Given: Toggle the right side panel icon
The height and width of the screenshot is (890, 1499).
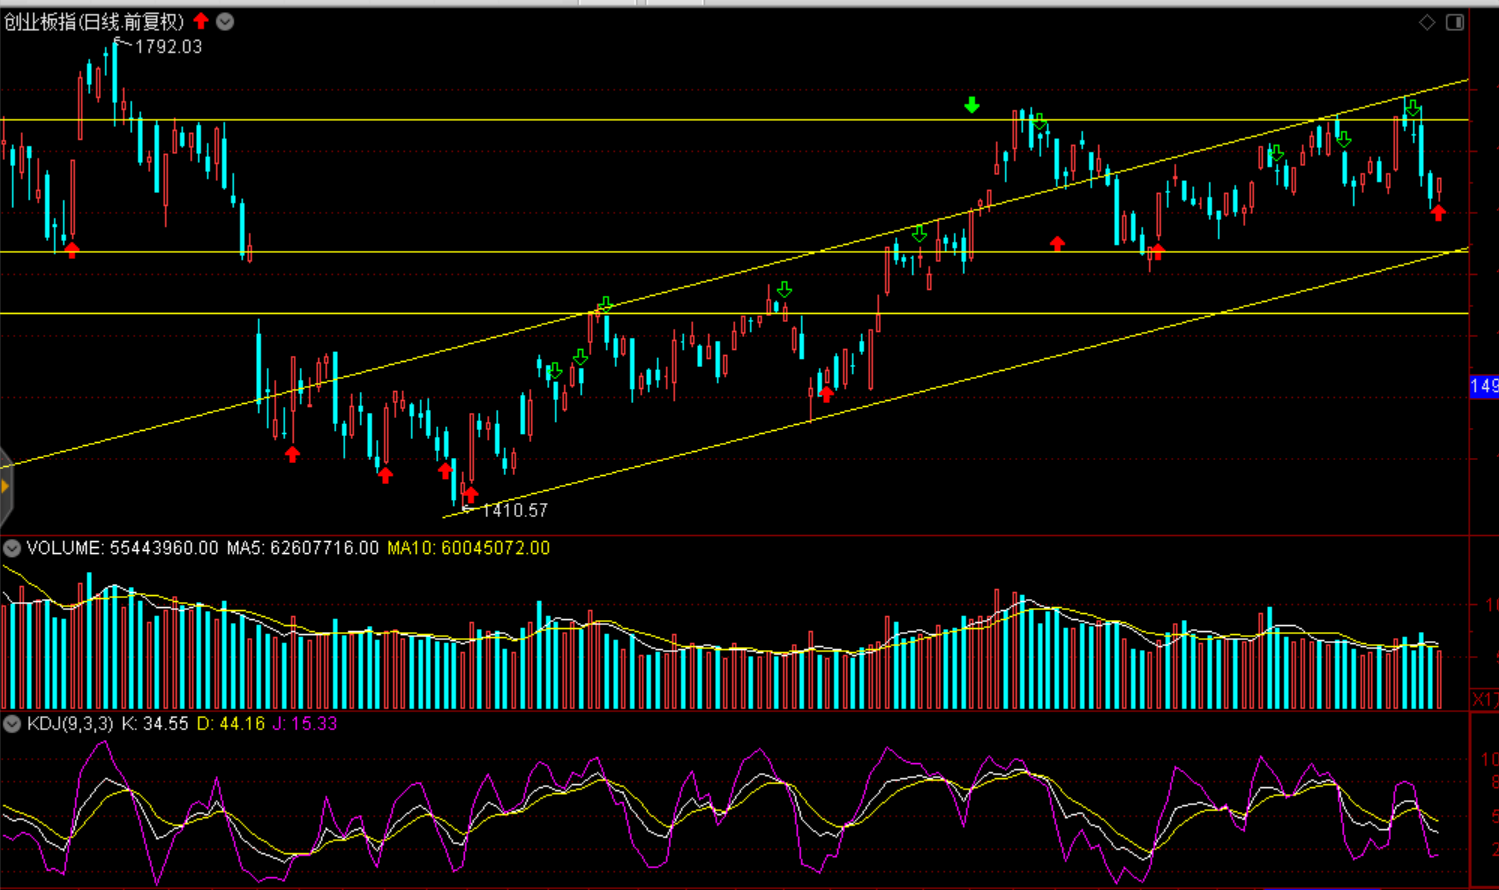Looking at the screenshot, I should [x=1455, y=22].
